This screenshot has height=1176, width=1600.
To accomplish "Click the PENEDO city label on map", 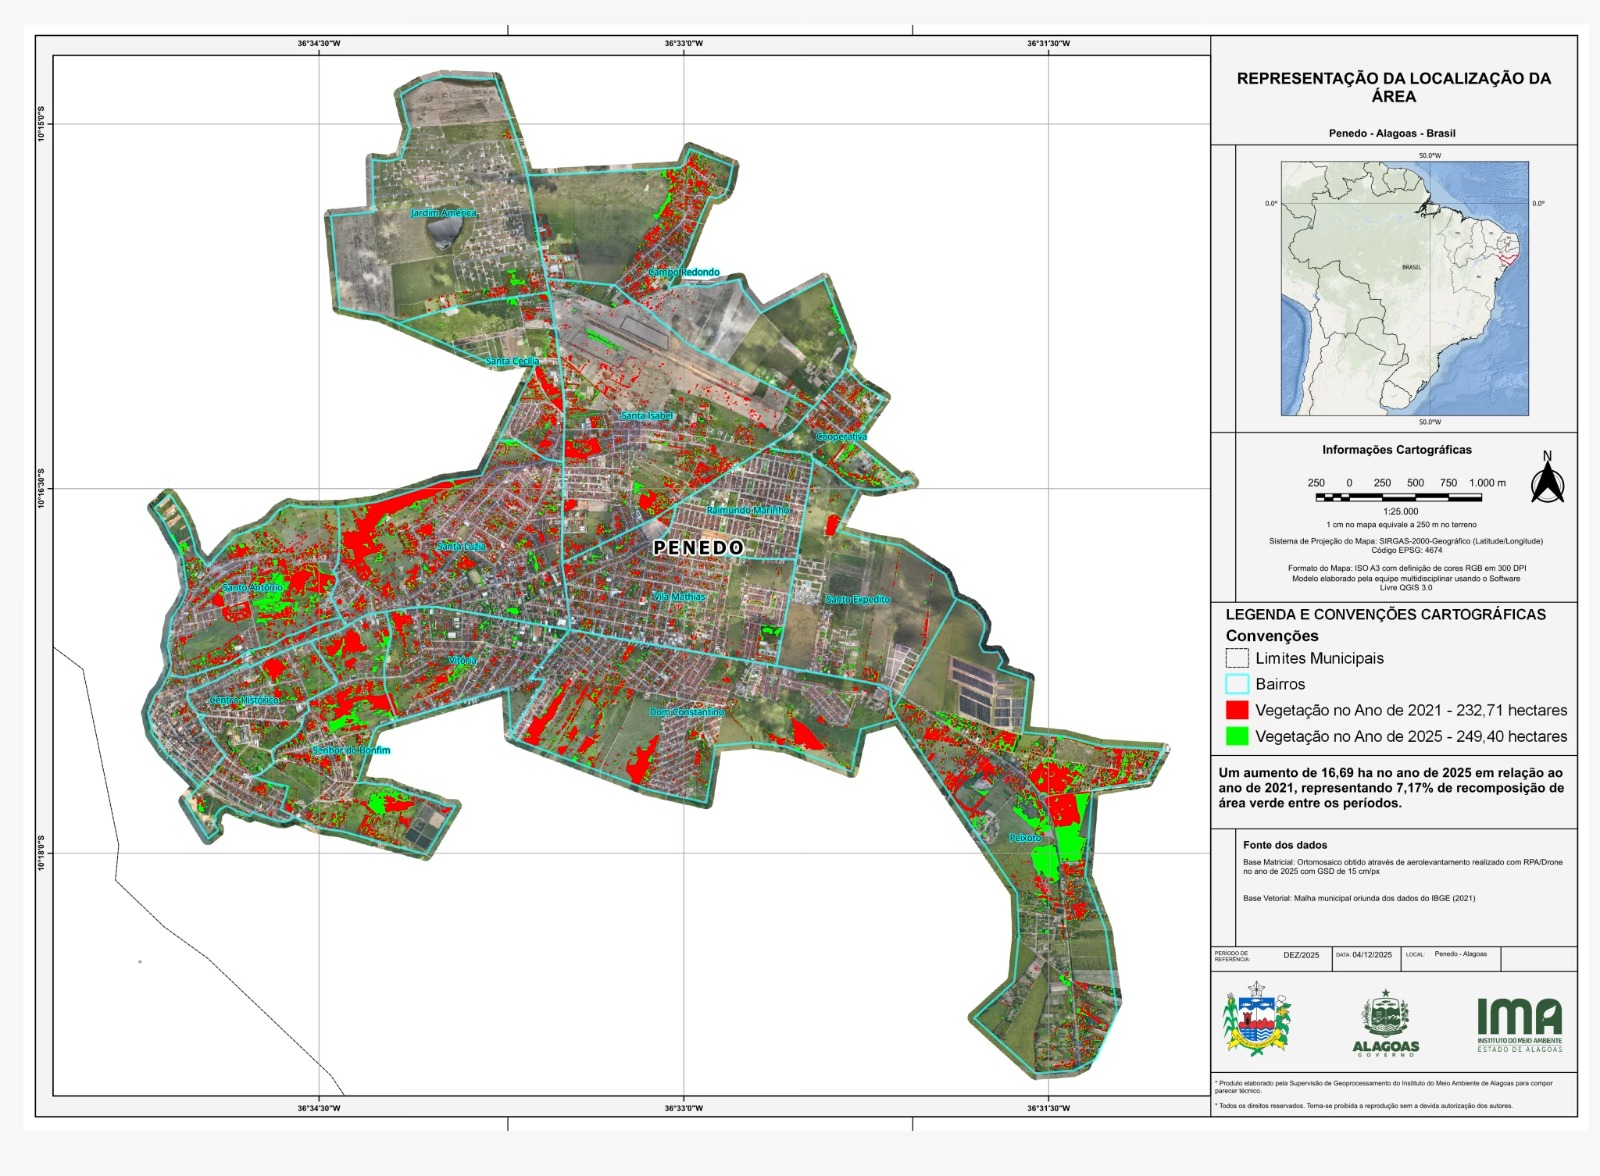I will (698, 548).
